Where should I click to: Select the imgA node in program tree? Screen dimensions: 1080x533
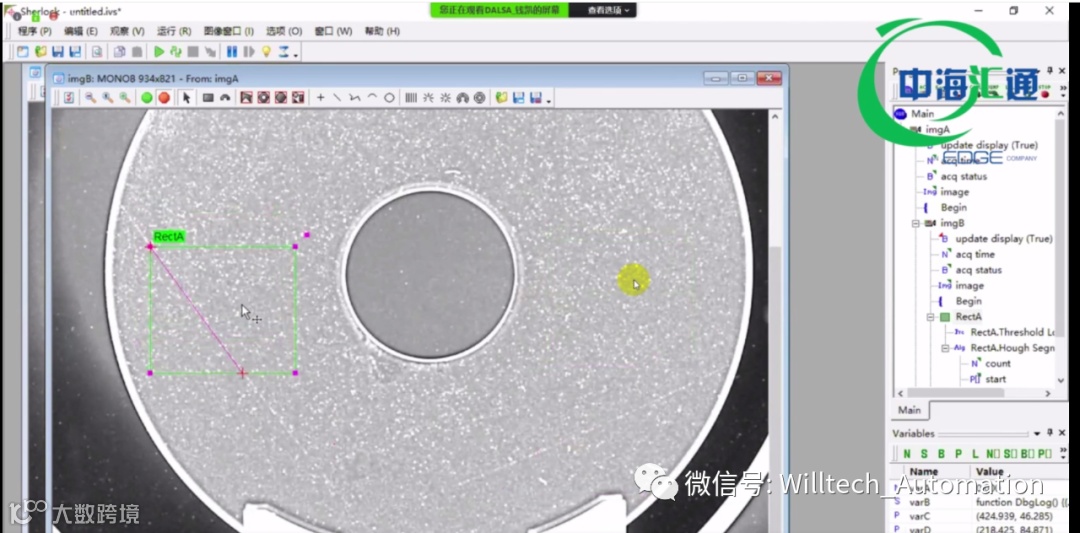937,129
